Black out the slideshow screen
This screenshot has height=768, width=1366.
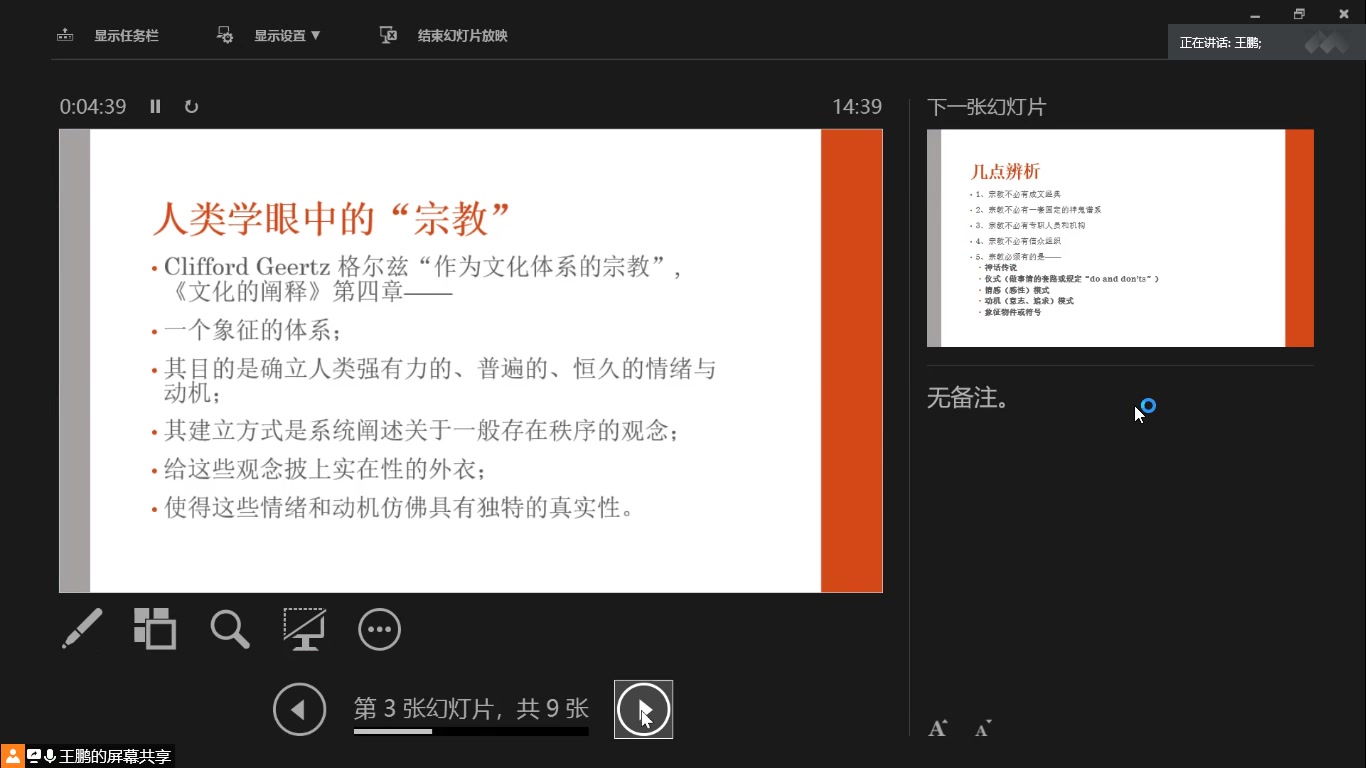pyautogui.click(x=304, y=629)
